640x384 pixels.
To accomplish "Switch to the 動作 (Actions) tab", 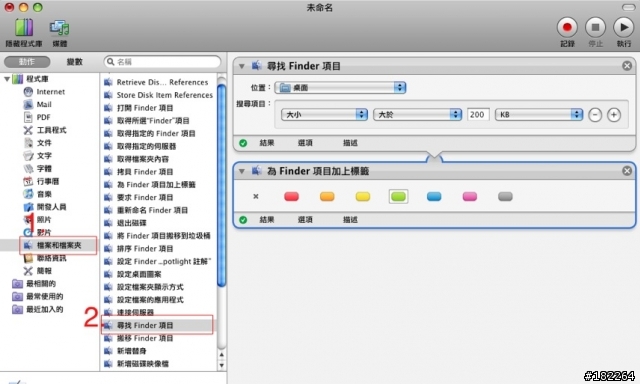I will pyautogui.click(x=27, y=62).
